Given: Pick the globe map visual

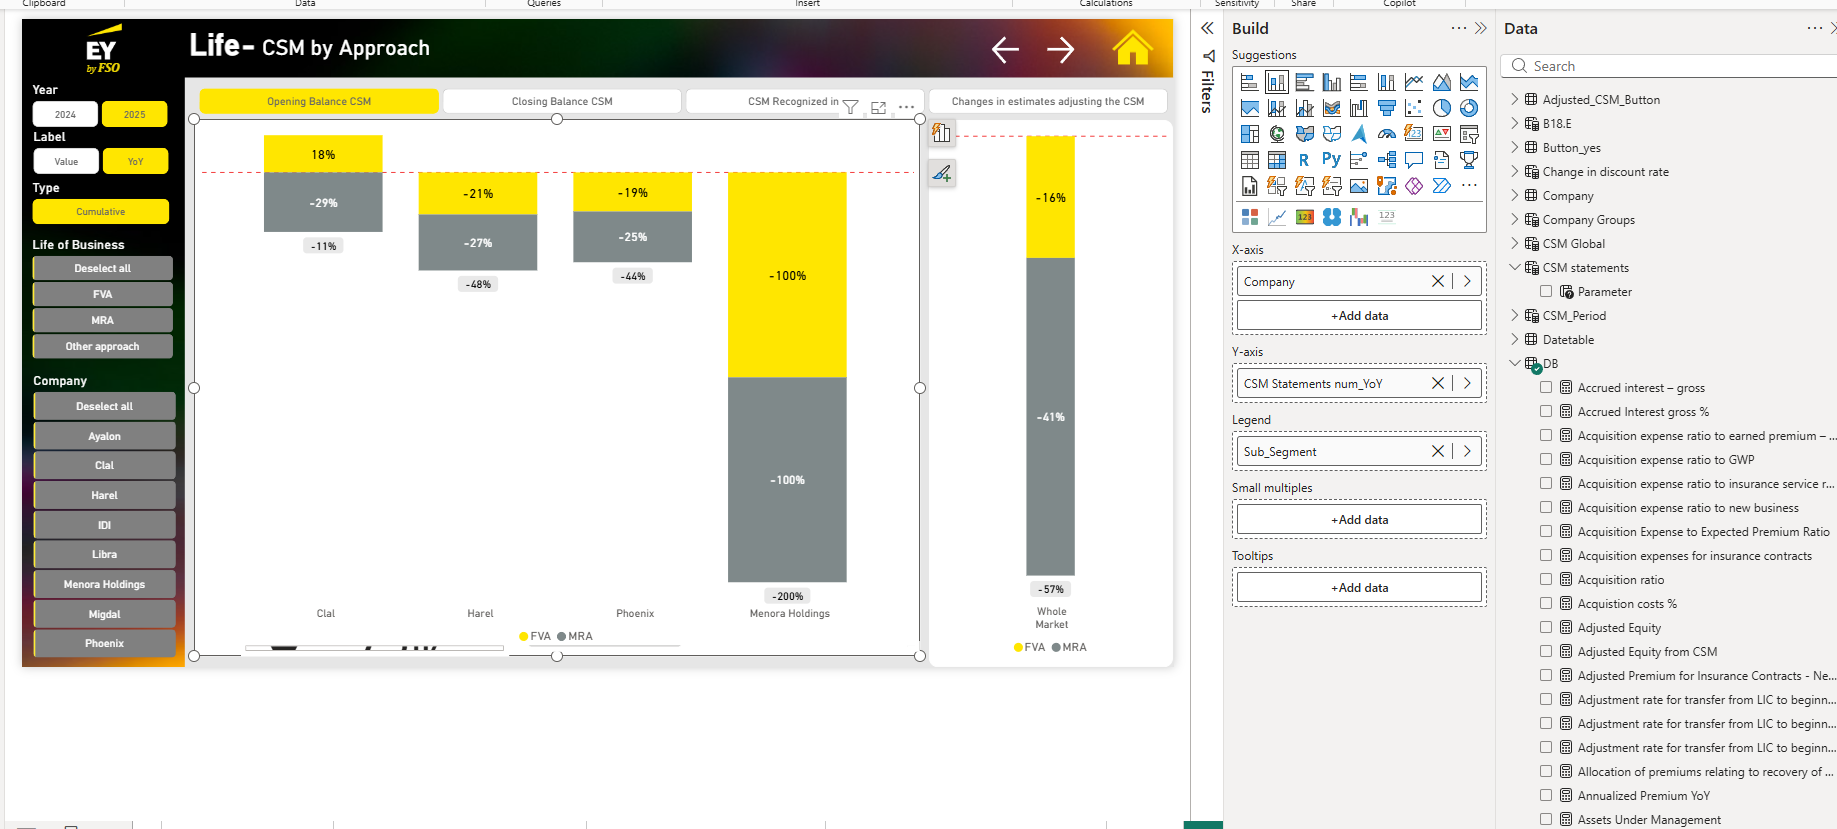Looking at the screenshot, I should pos(1277,134).
